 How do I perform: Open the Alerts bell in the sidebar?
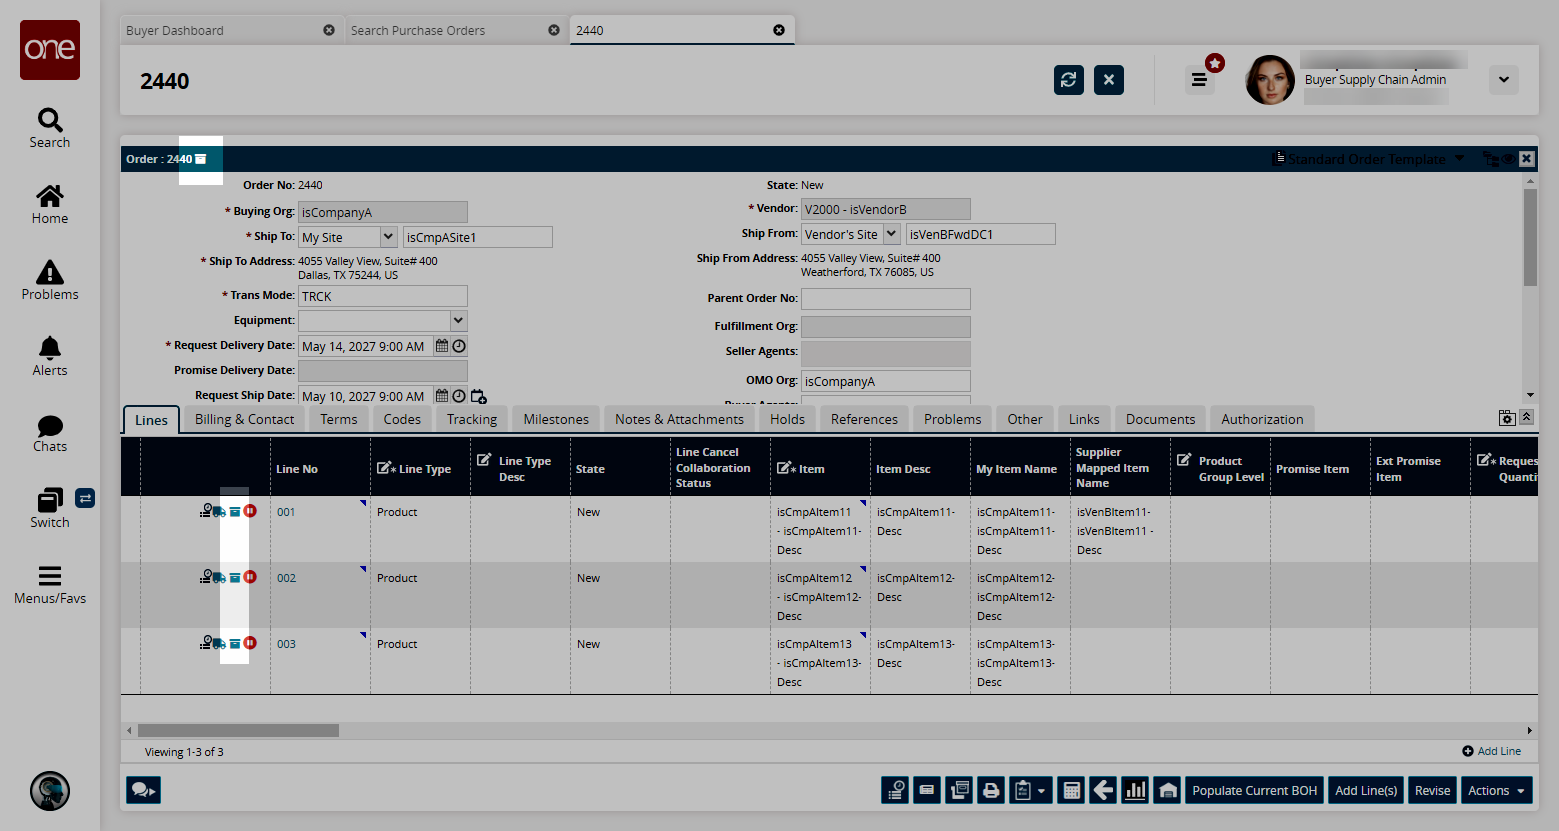click(50, 356)
